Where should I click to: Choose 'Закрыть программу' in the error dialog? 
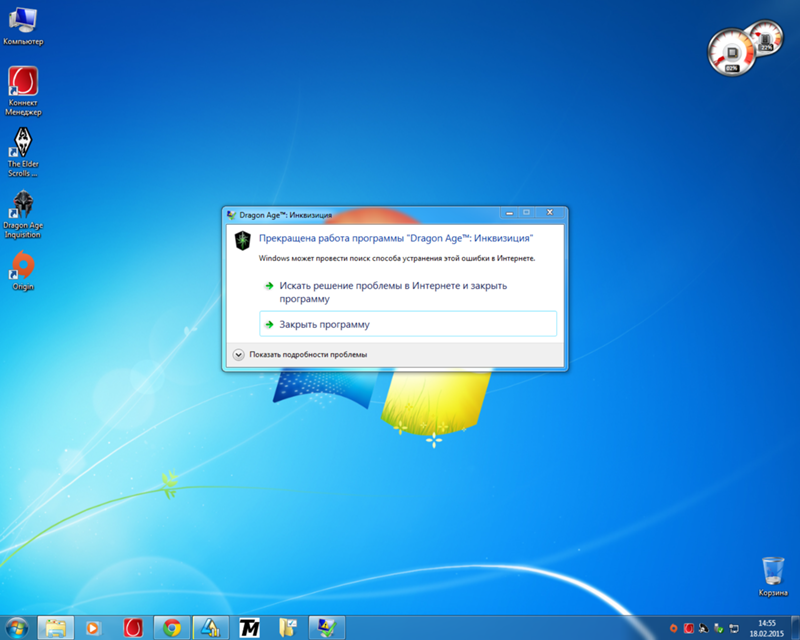tap(408, 324)
